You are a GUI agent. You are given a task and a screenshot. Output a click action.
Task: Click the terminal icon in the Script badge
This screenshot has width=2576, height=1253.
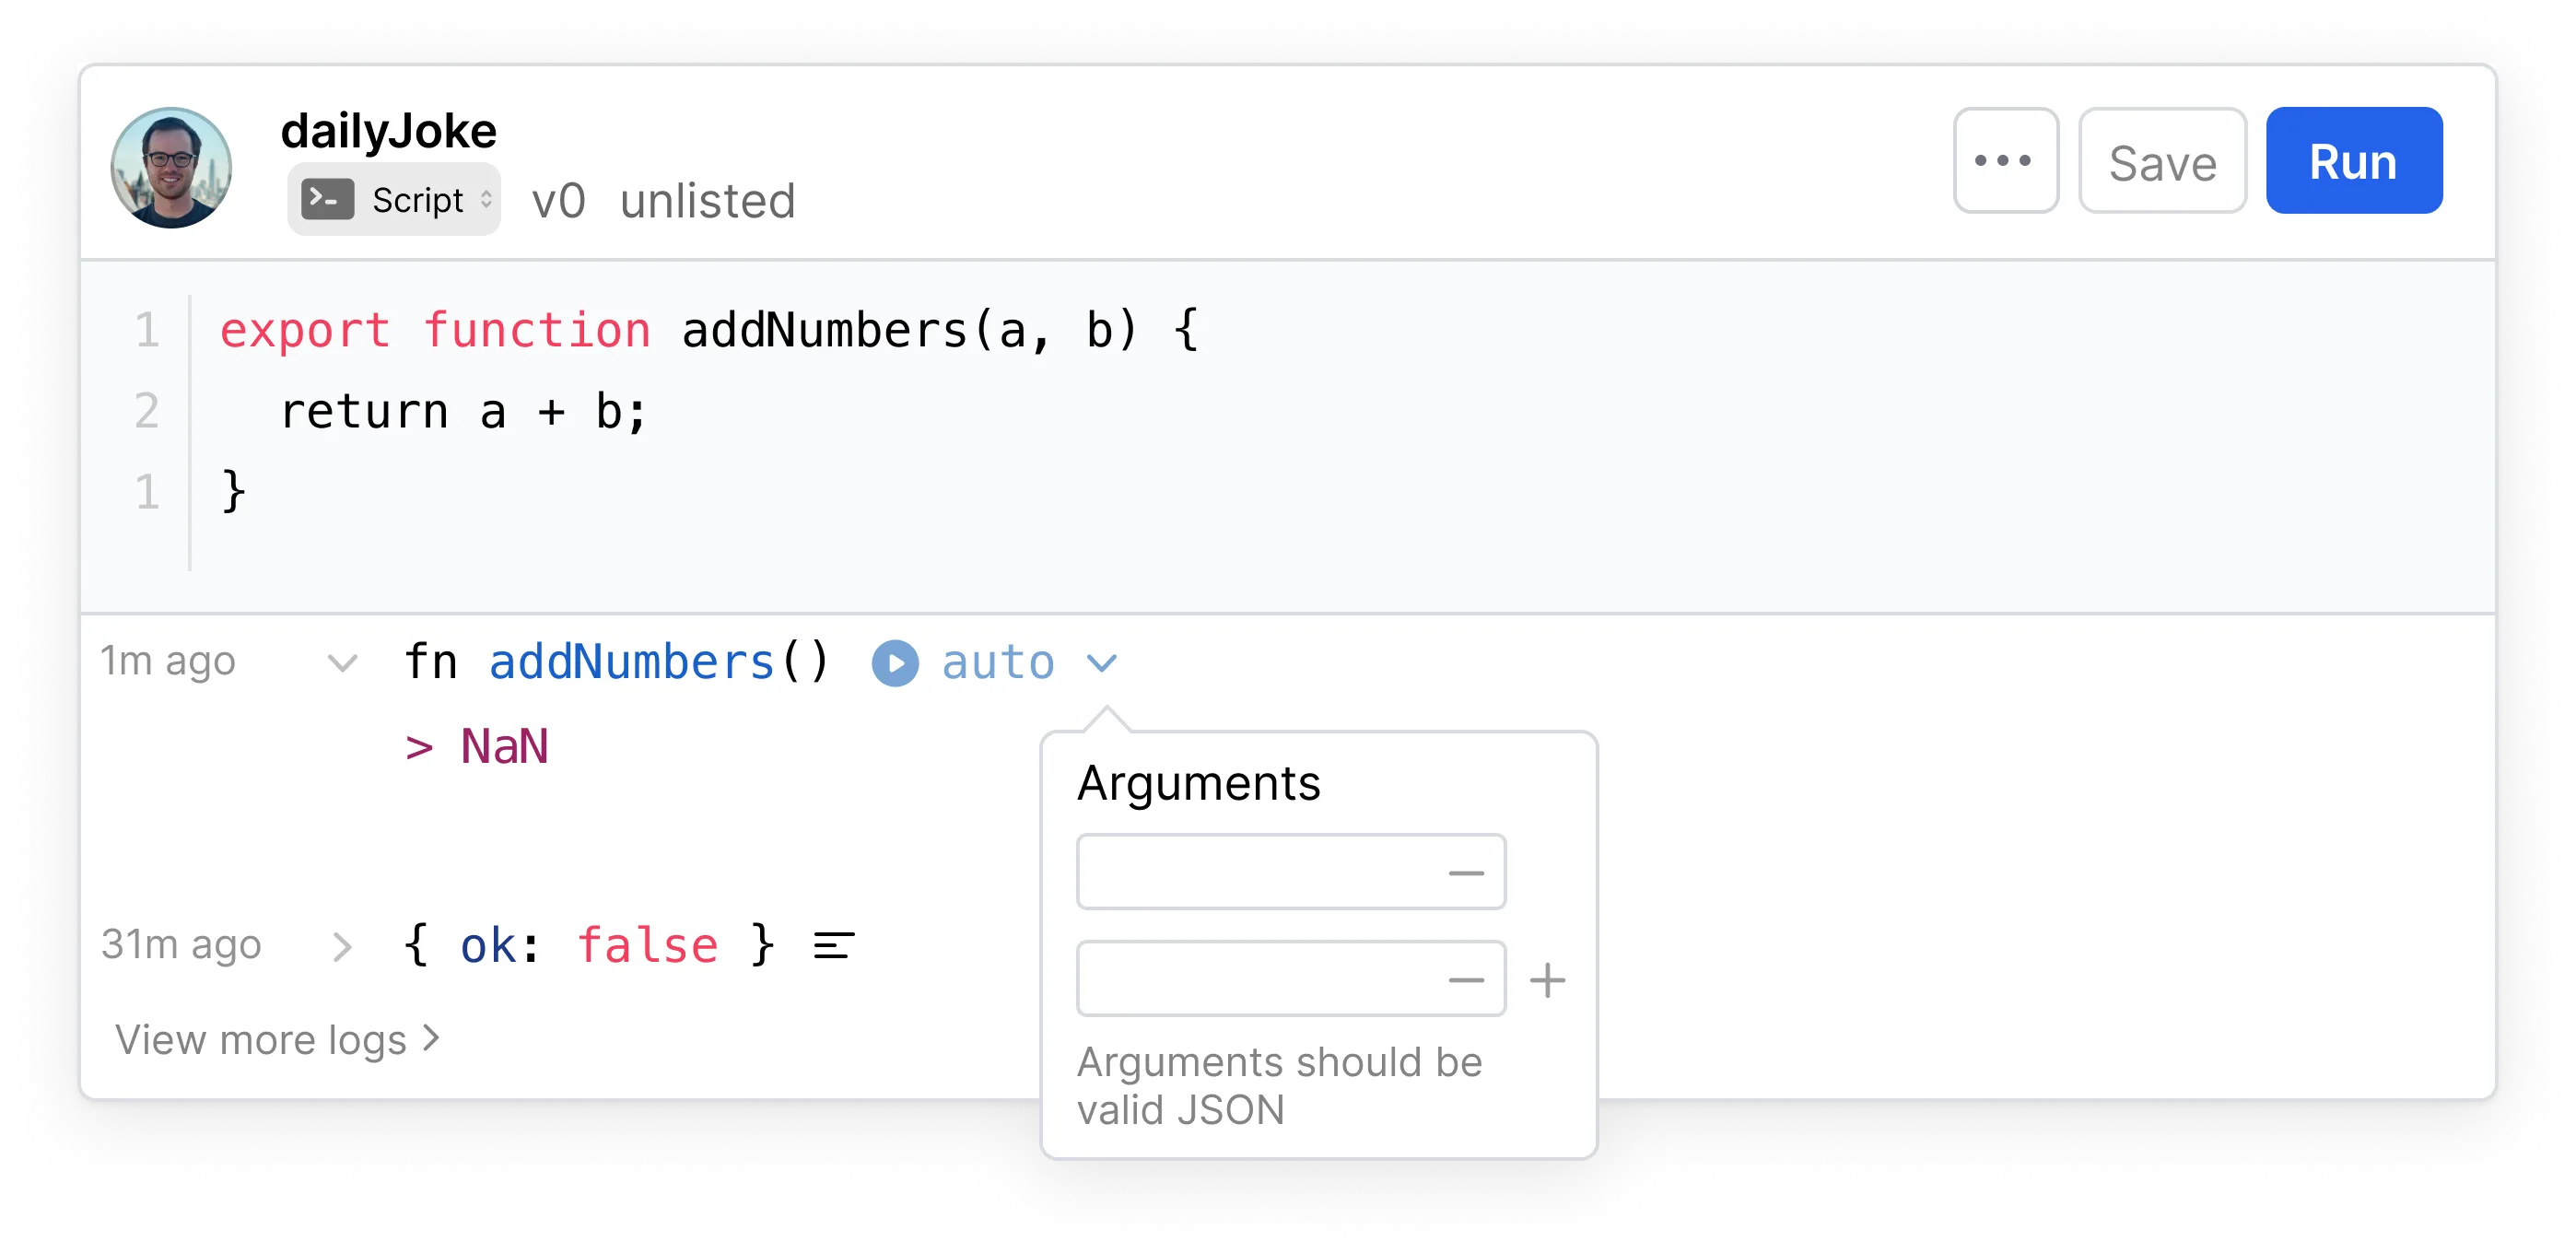(x=327, y=199)
